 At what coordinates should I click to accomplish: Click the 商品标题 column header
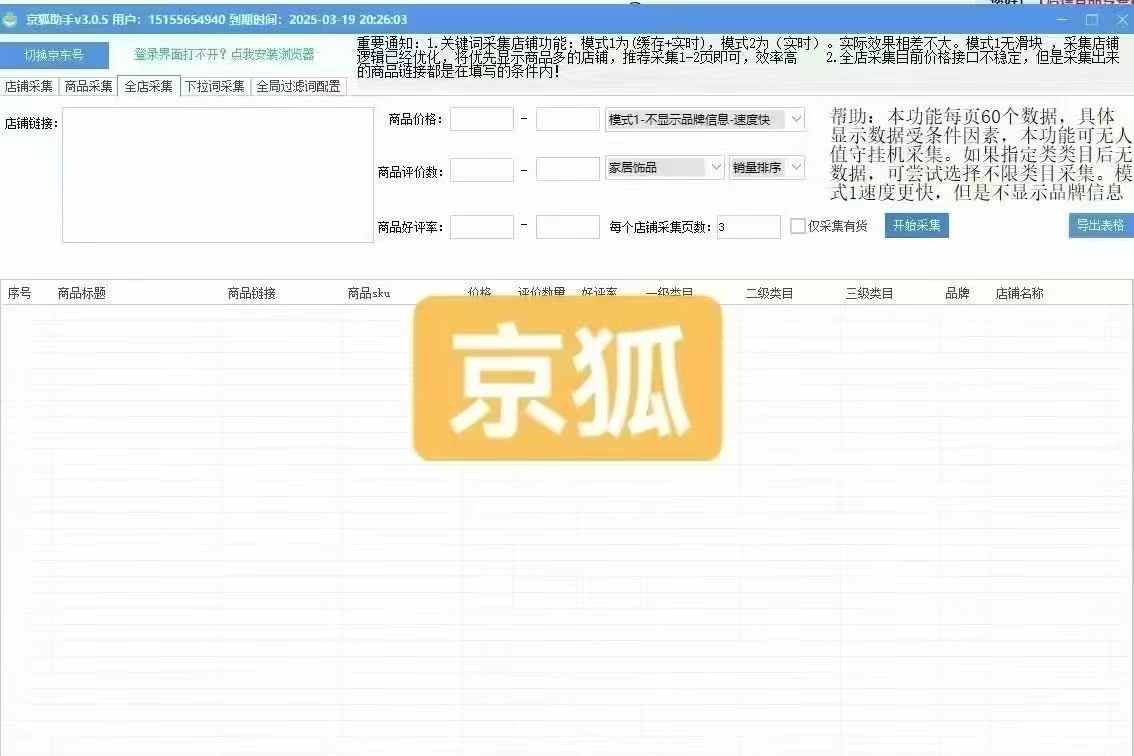[82, 293]
